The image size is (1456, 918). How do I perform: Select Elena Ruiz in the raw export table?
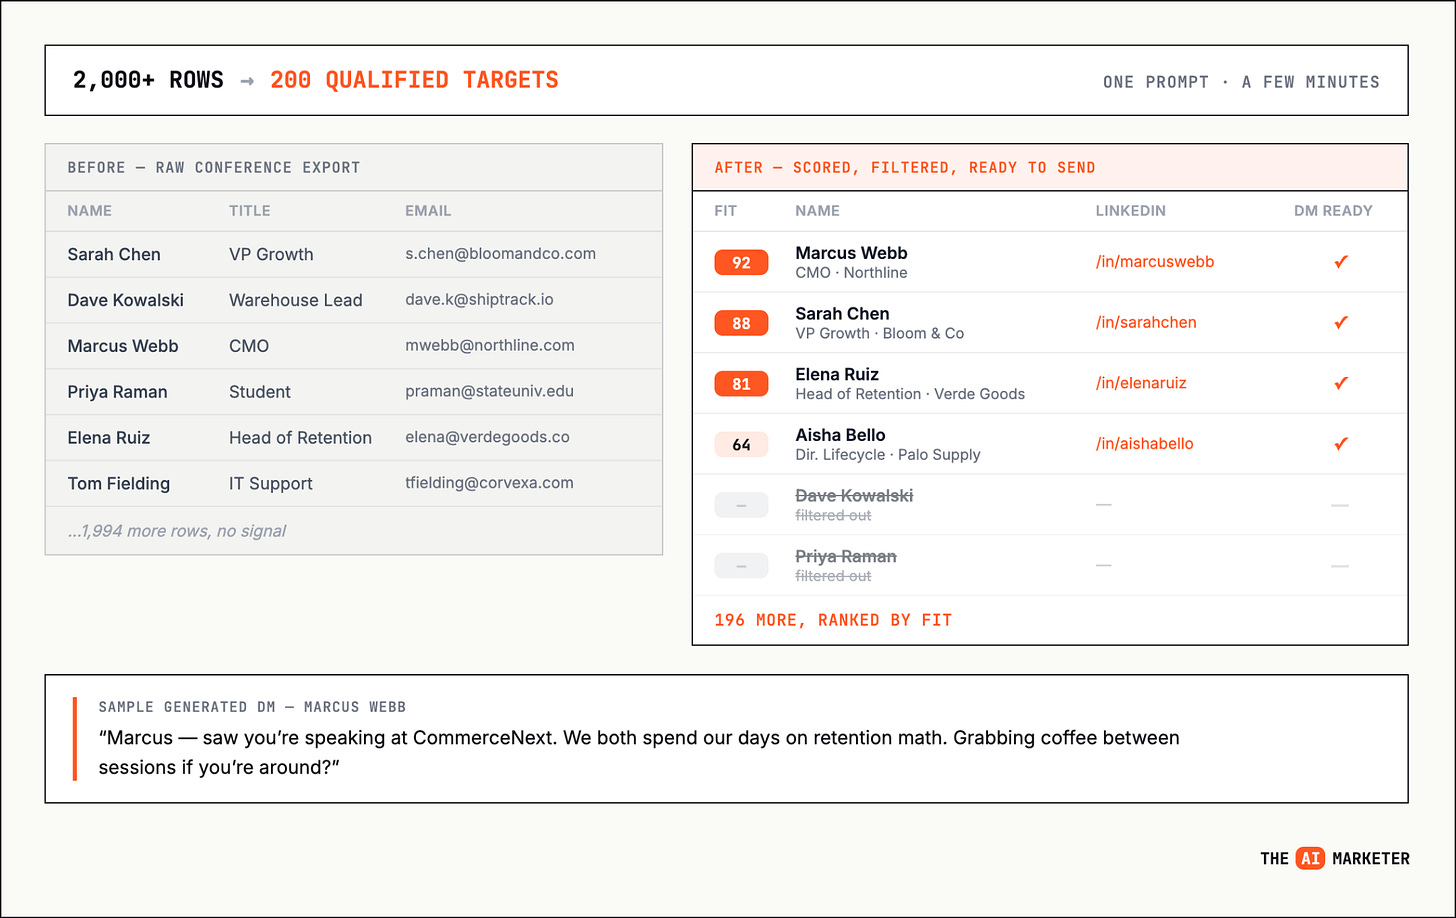(x=111, y=438)
